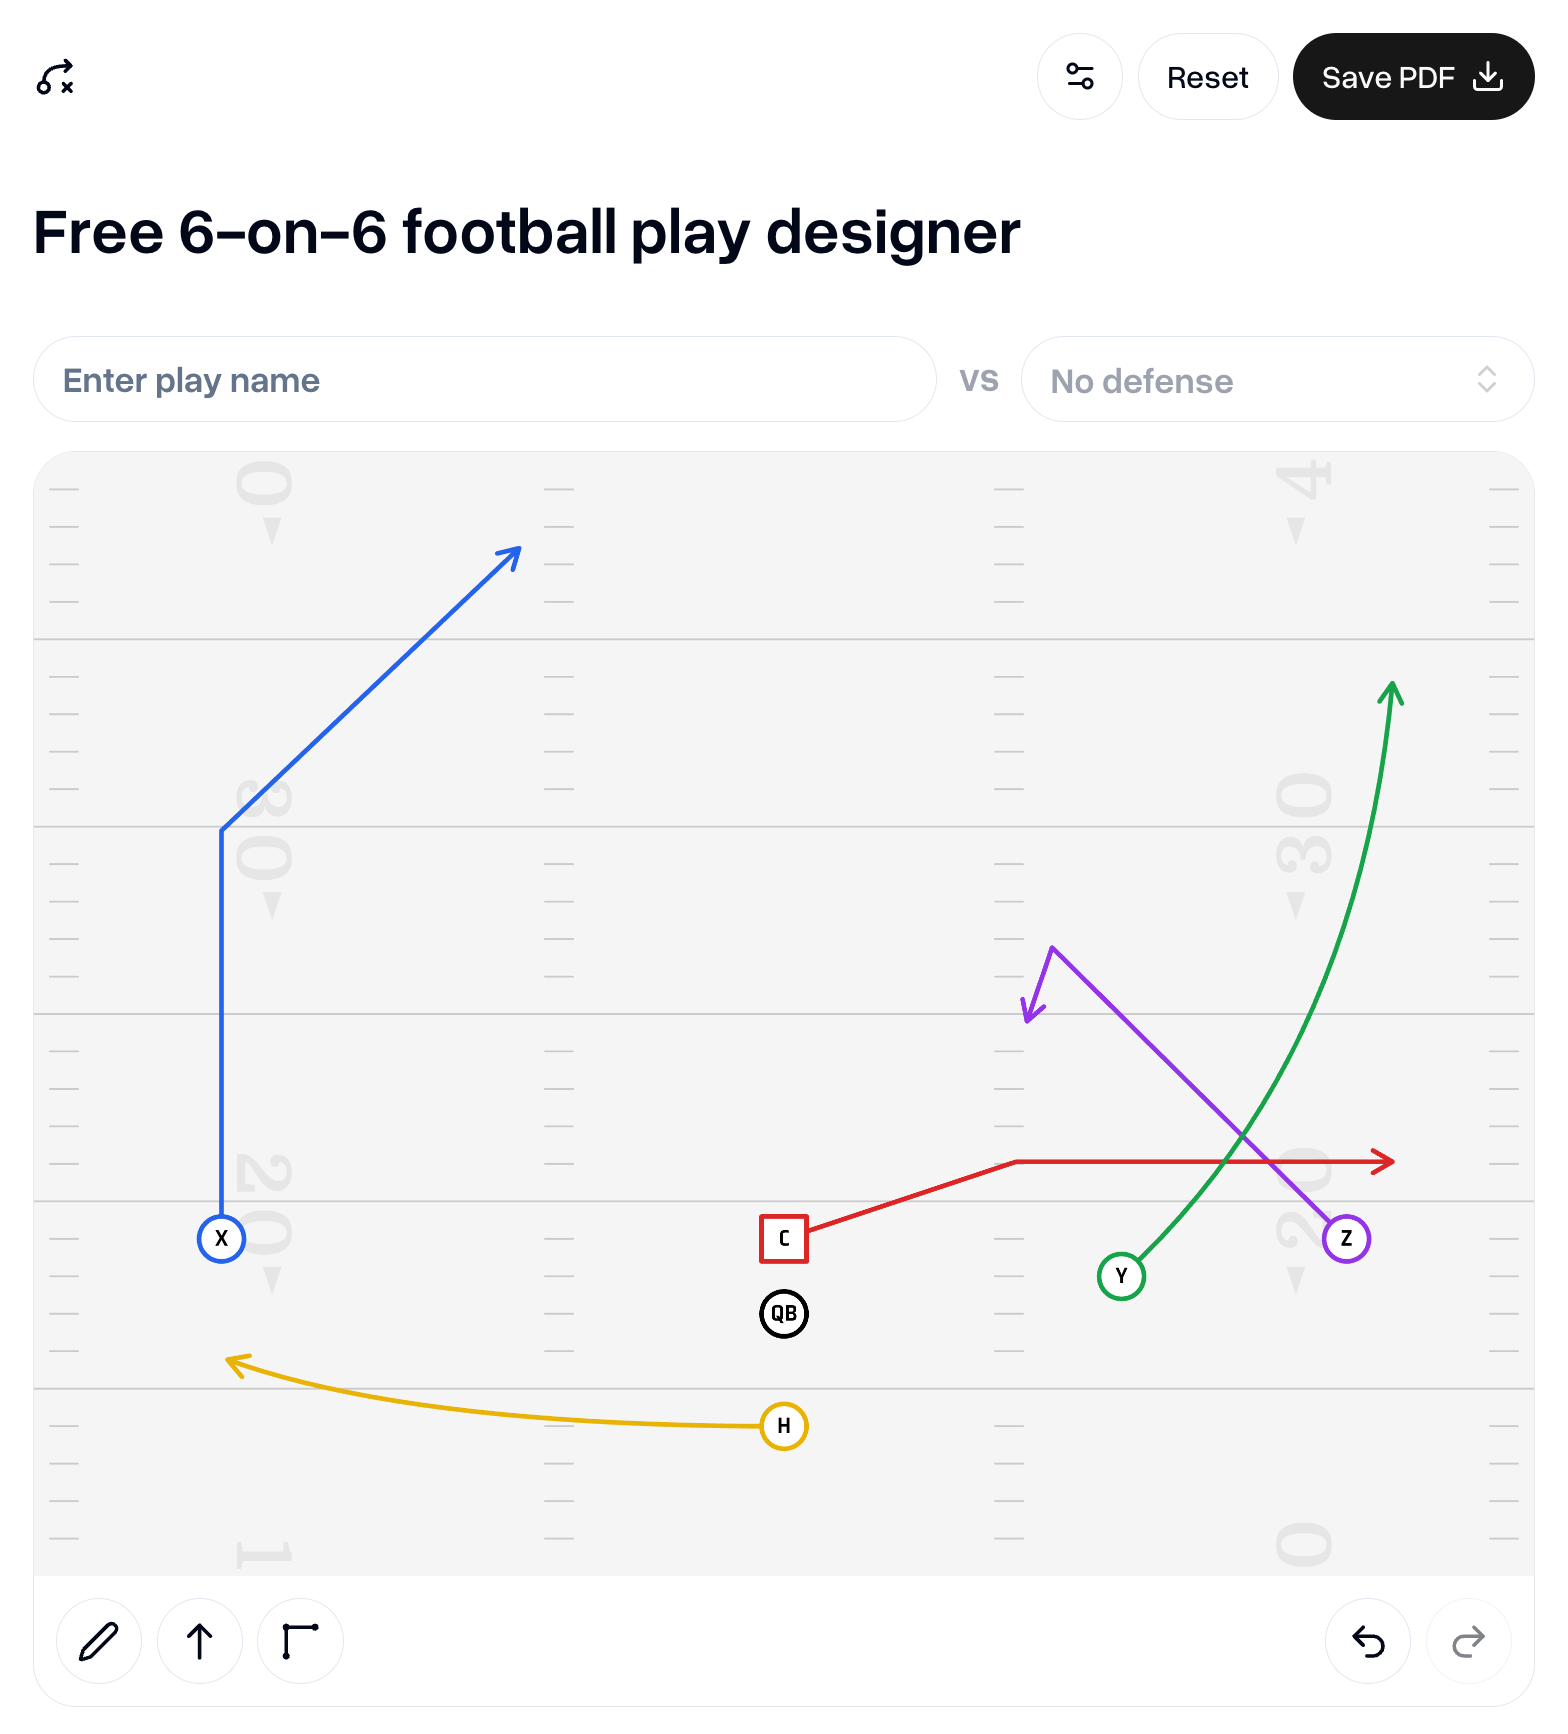Select the center C square marker

click(x=784, y=1237)
